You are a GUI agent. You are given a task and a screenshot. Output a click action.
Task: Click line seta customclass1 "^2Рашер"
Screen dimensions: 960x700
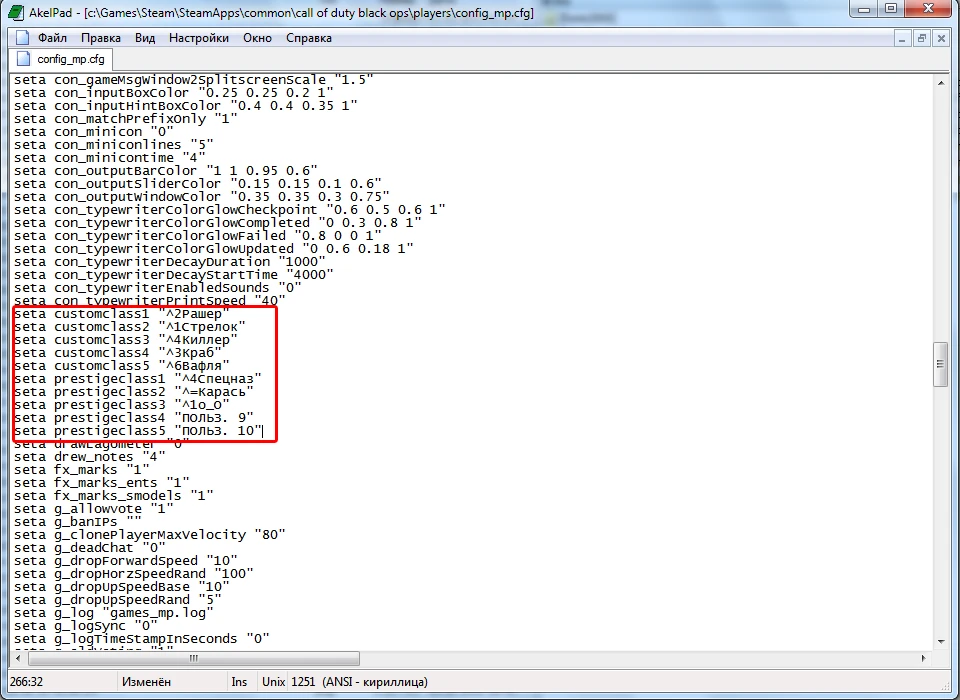(122, 314)
